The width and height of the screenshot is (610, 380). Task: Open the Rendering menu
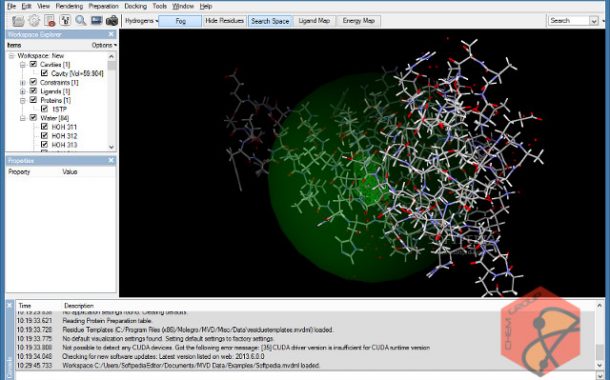(x=69, y=6)
